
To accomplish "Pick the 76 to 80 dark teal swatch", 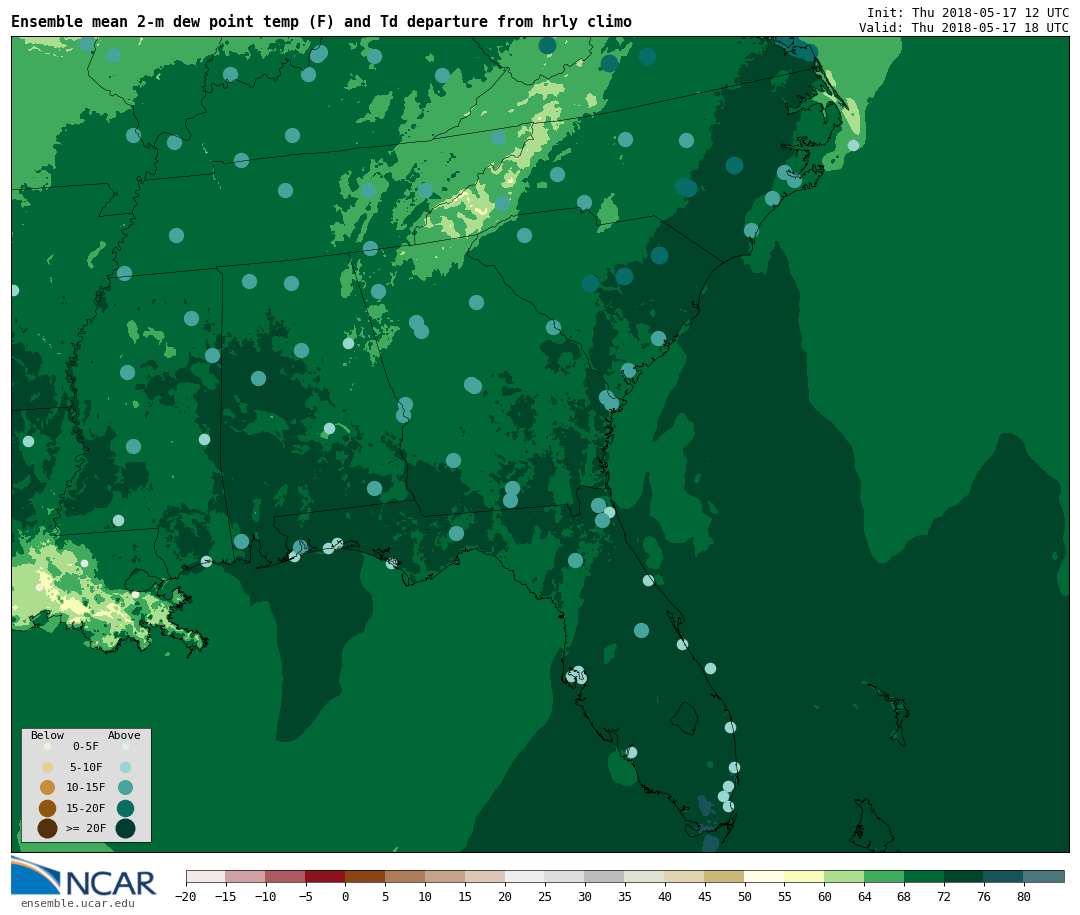I will (x=1005, y=876).
